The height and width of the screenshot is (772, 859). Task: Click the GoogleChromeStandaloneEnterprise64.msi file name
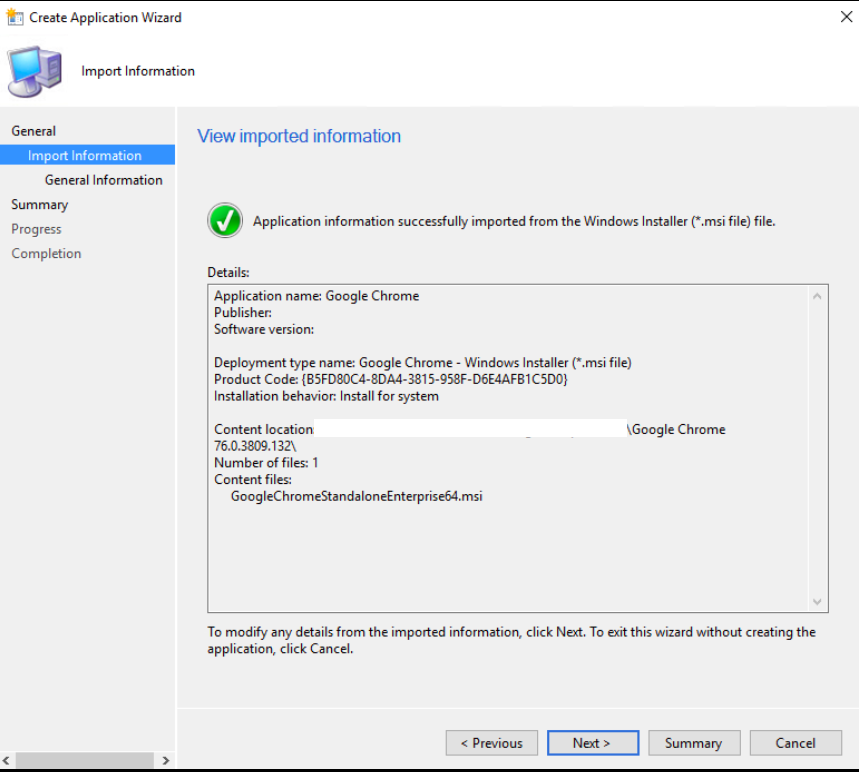coord(357,496)
